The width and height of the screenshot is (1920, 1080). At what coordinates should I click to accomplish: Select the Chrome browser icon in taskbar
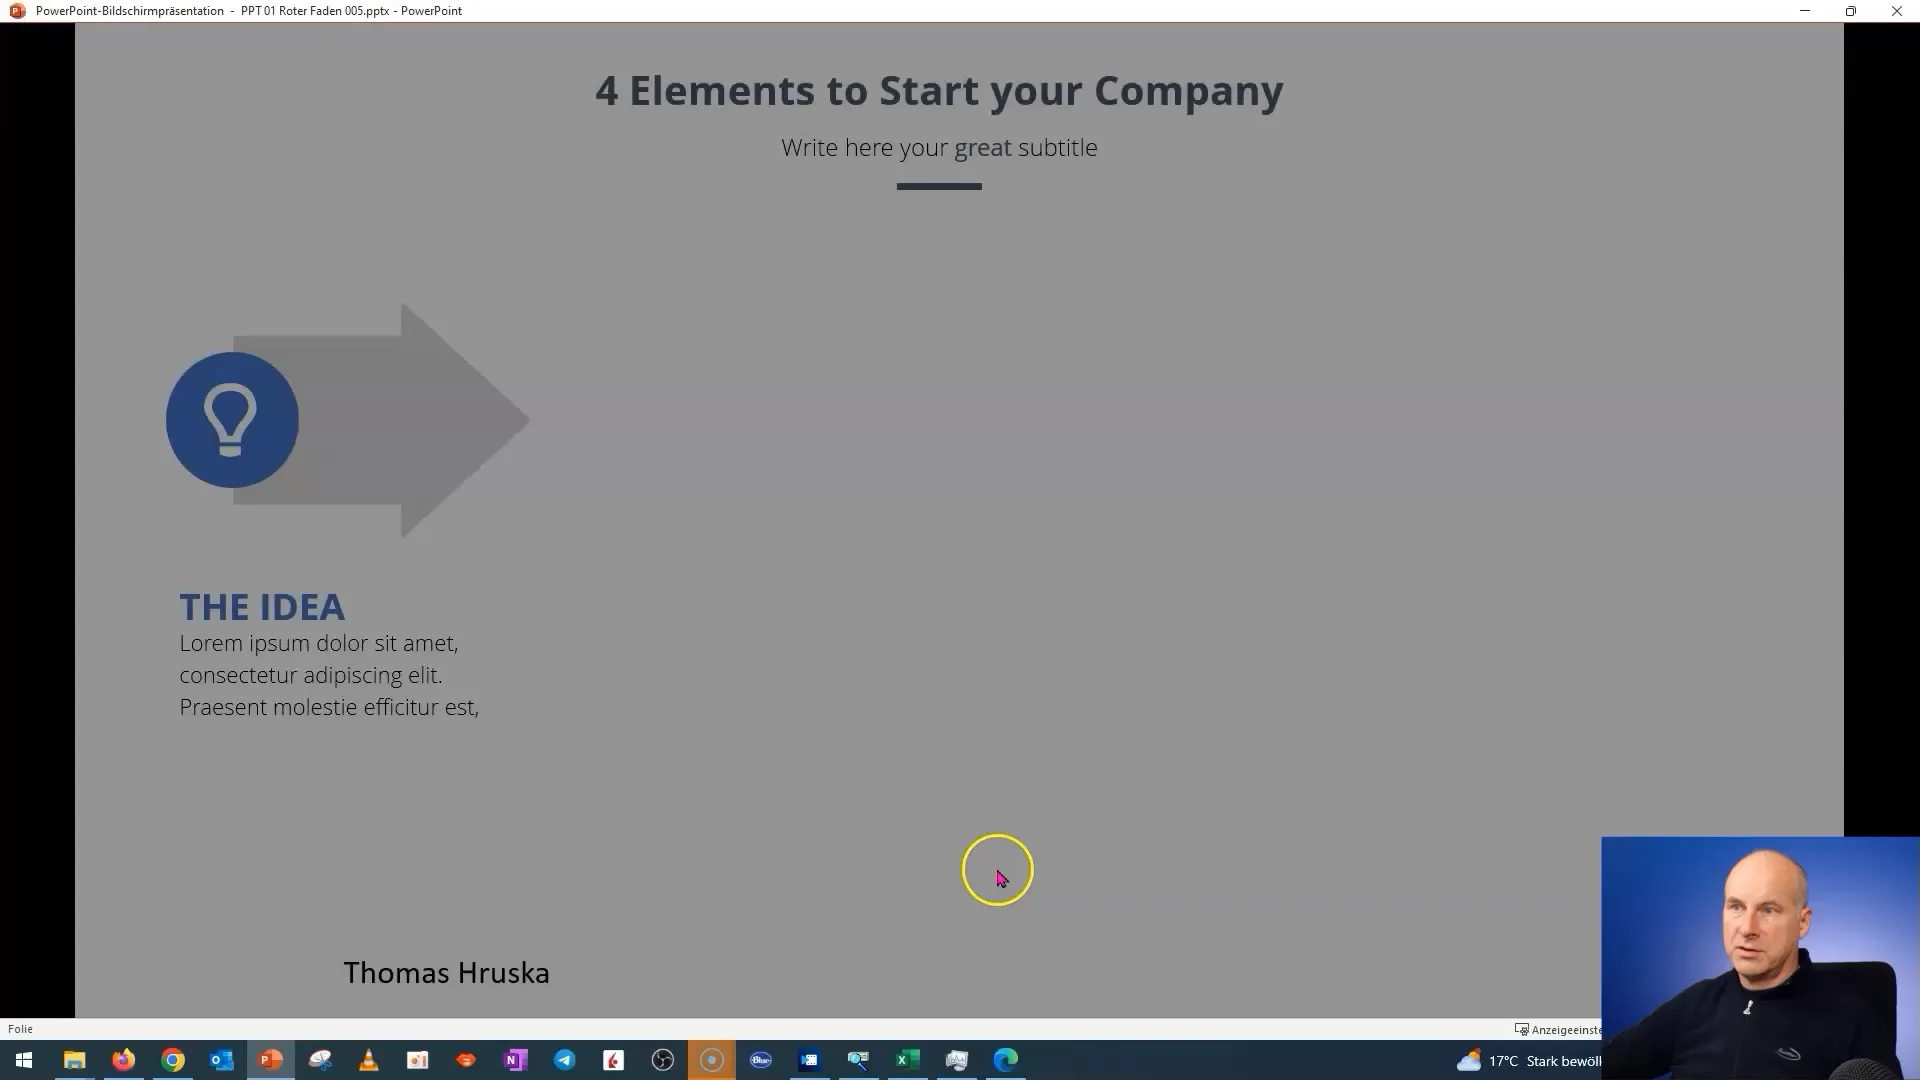pos(171,1059)
